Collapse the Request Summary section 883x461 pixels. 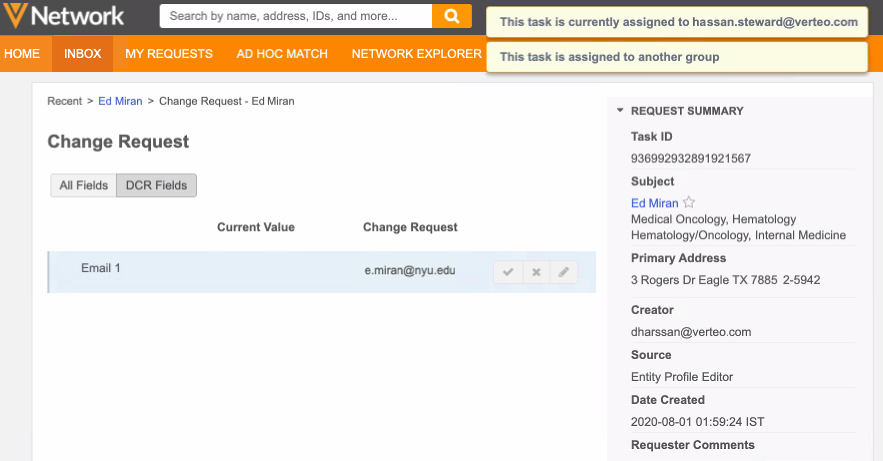point(620,111)
